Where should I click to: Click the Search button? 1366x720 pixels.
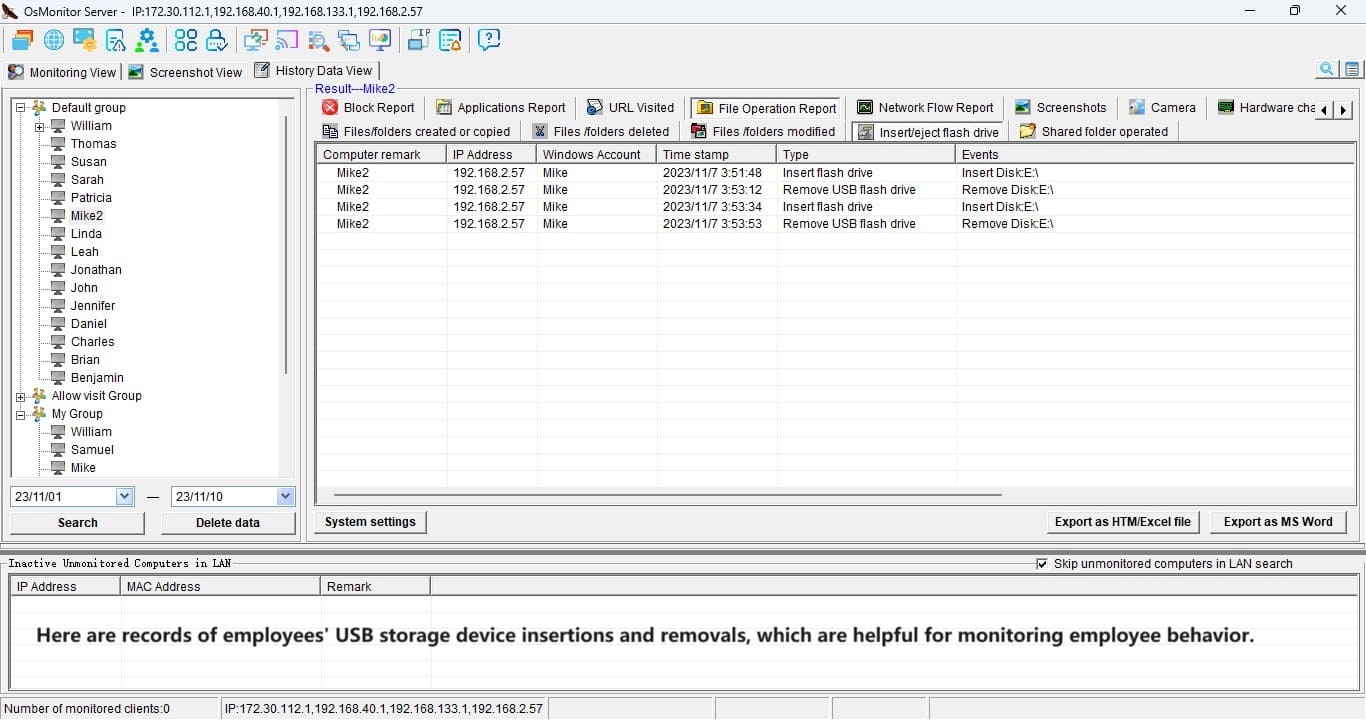pyautogui.click(x=77, y=522)
